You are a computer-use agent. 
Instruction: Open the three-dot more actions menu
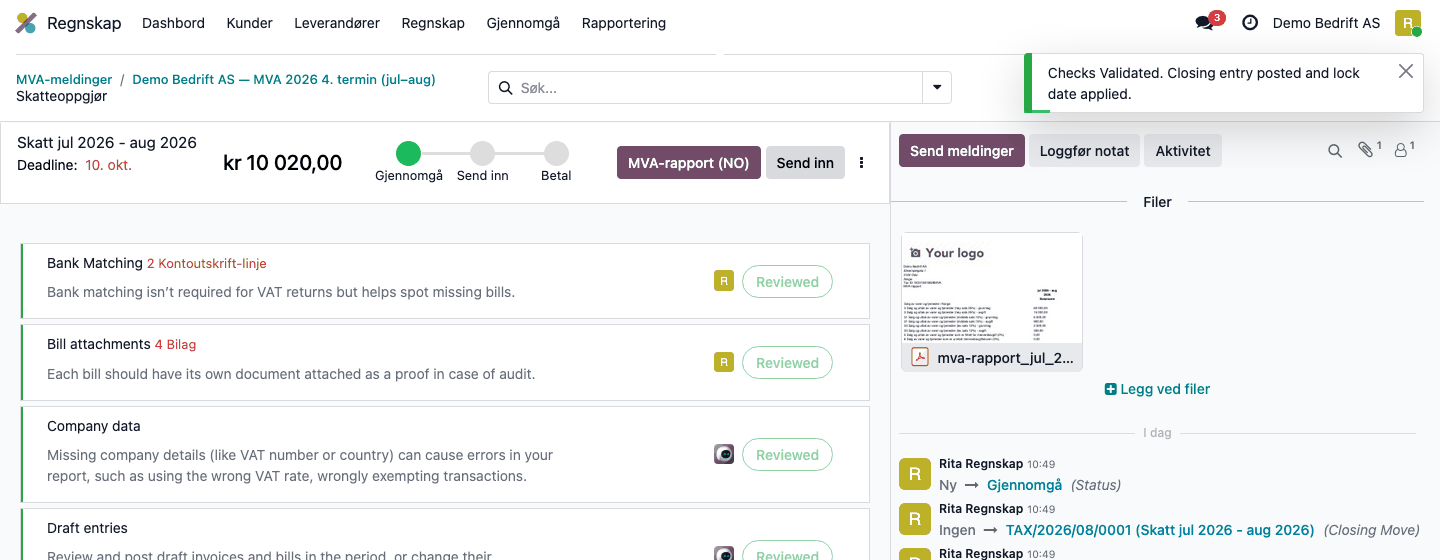coord(862,163)
